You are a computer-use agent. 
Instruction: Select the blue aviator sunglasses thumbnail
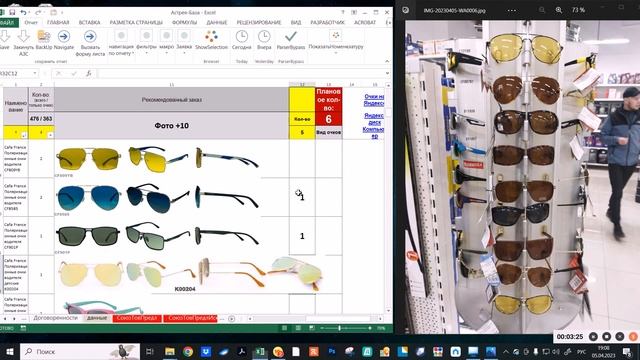pyautogui.click(x=89, y=198)
